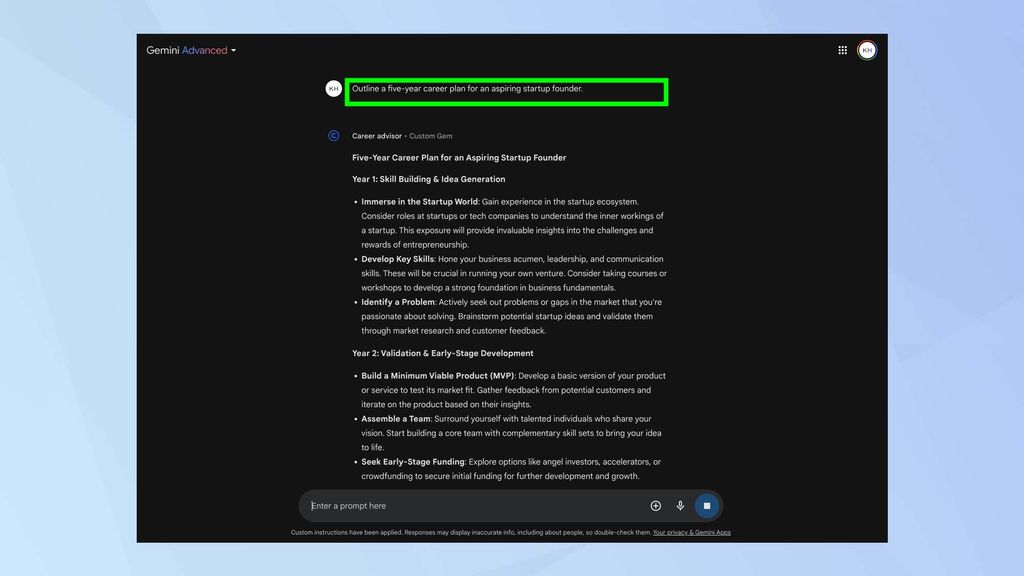The width and height of the screenshot is (1024, 576).
Task: Switch to the Advanced version of Gemini
Action: [205, 50]
